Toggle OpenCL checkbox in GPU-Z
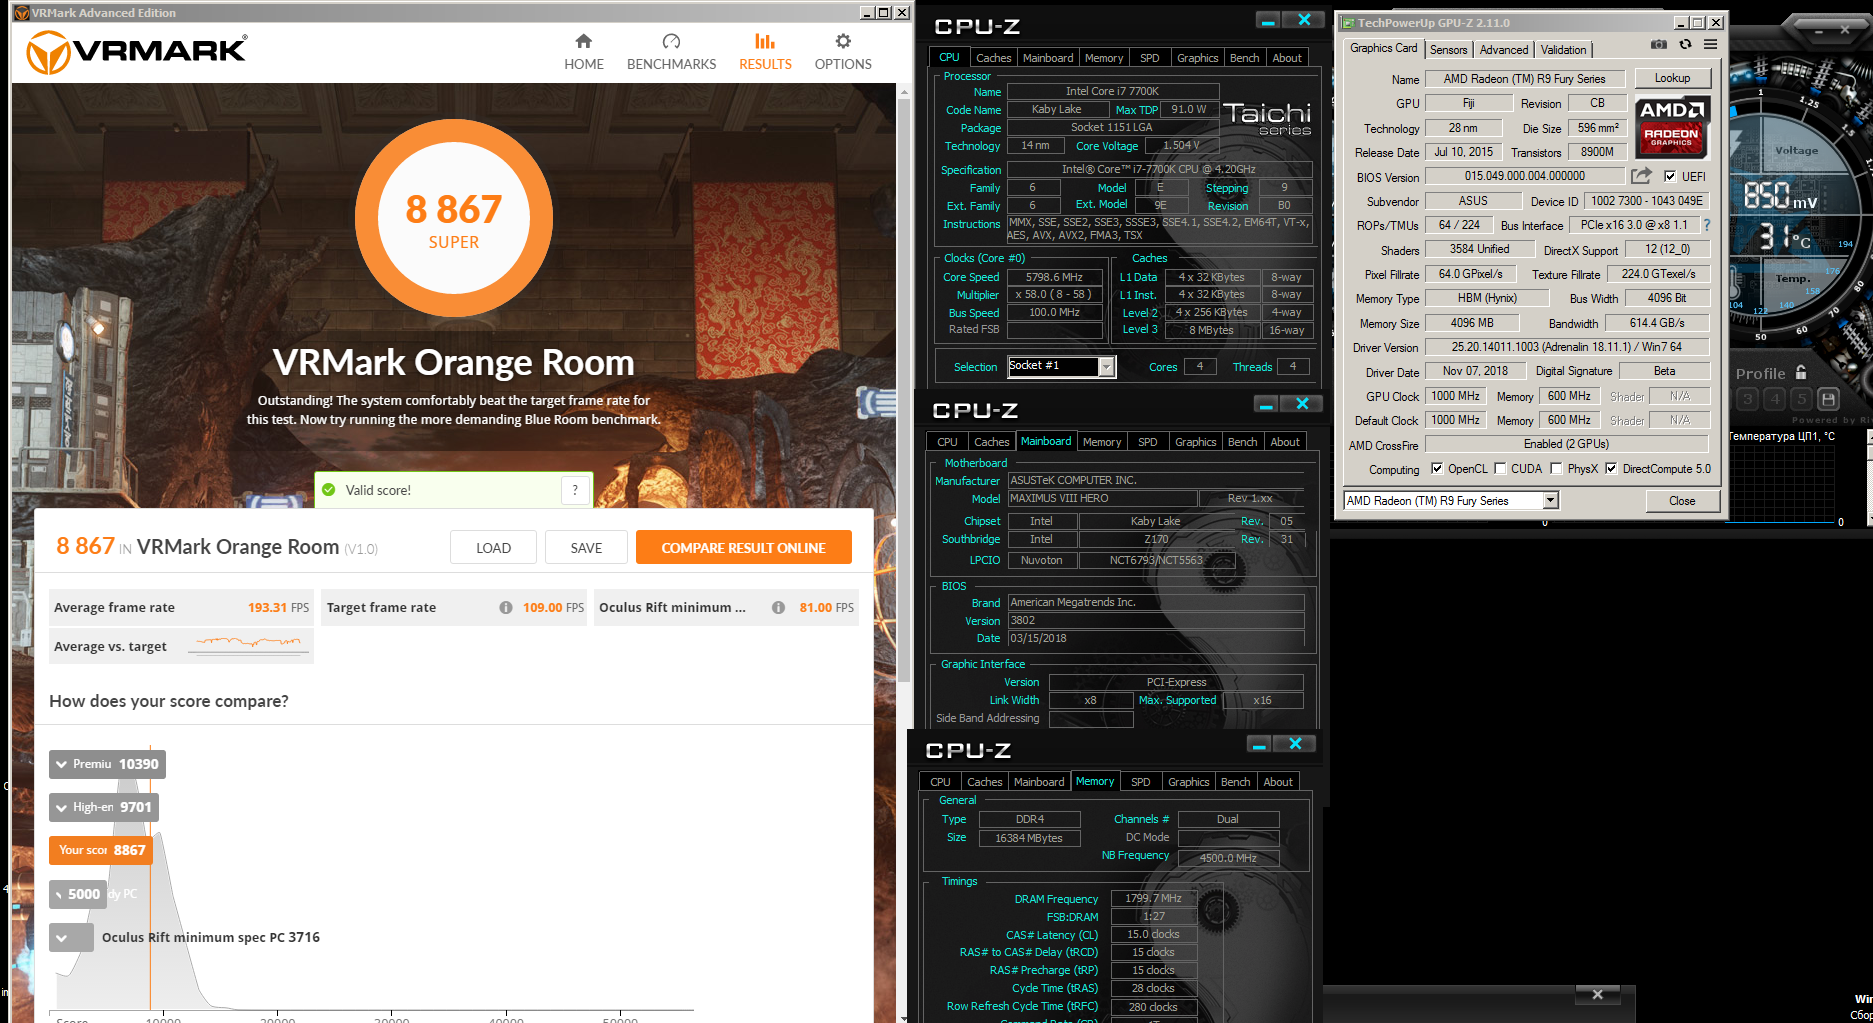 pyautogui.click(x=1437, y=468)
